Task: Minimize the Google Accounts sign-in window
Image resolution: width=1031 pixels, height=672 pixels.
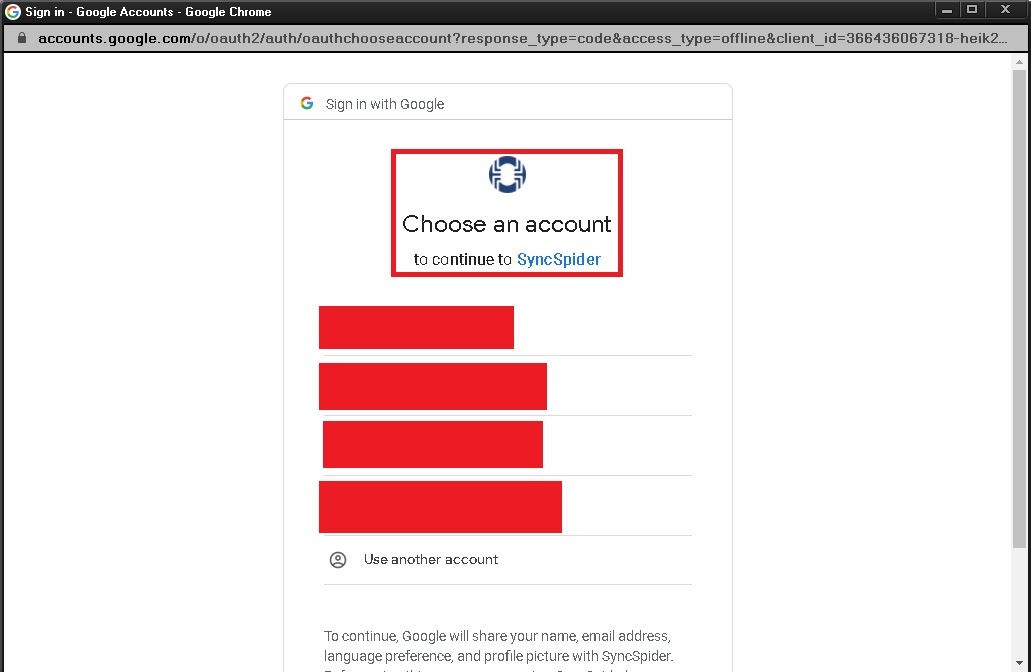Action: click(947, 10)
